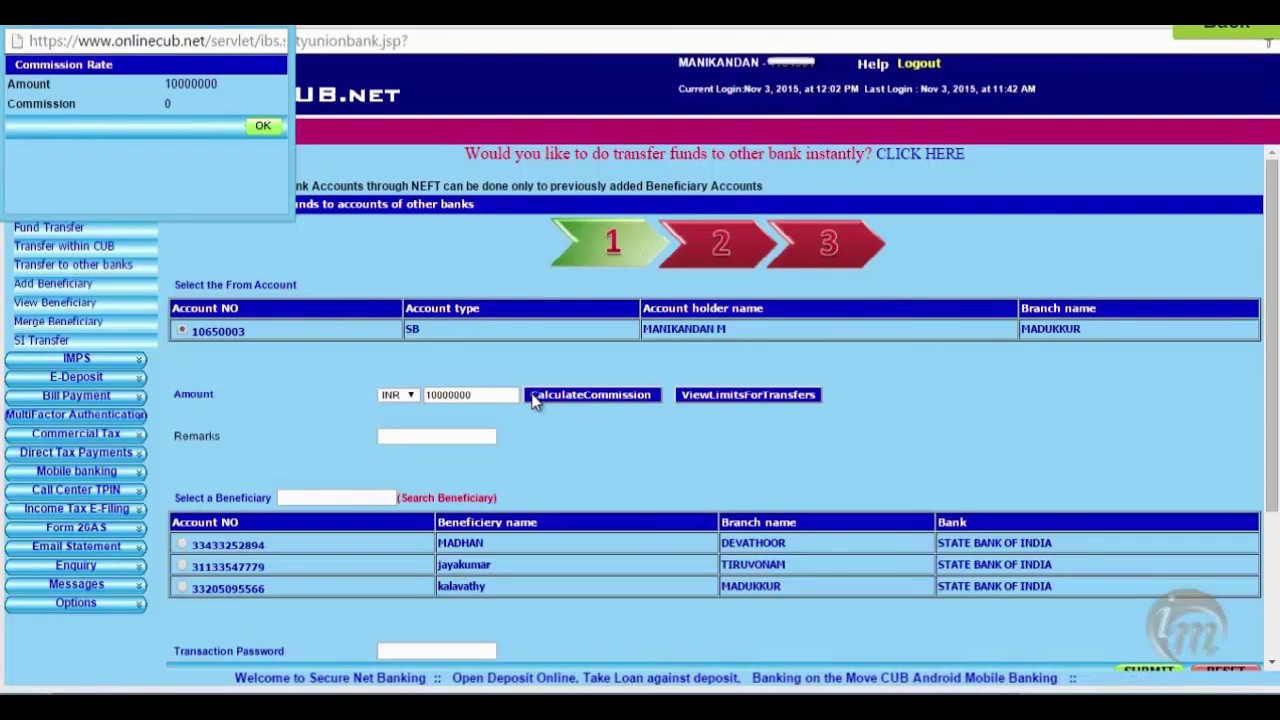This screenshot has width=1280, height=720.
Task: Click beneficiary name MADHAN
Action: tap(461, 543)
